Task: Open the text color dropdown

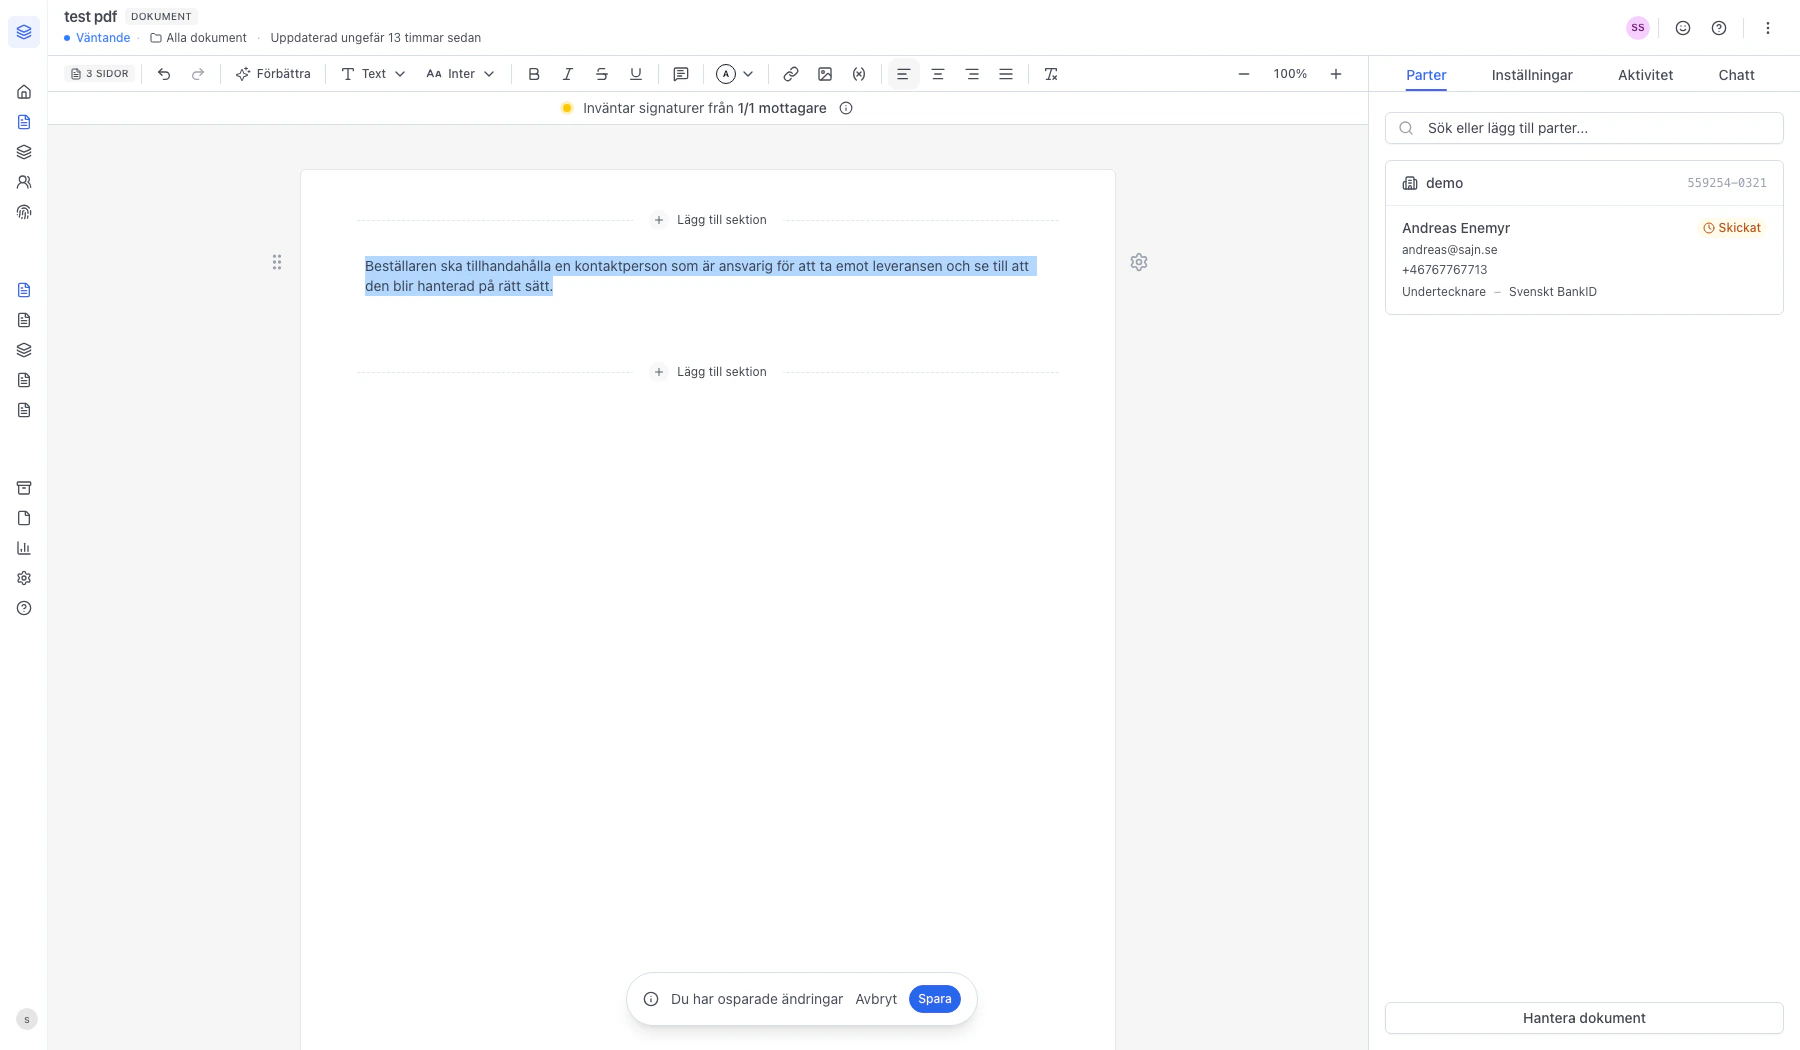Action: pos(735,74)
